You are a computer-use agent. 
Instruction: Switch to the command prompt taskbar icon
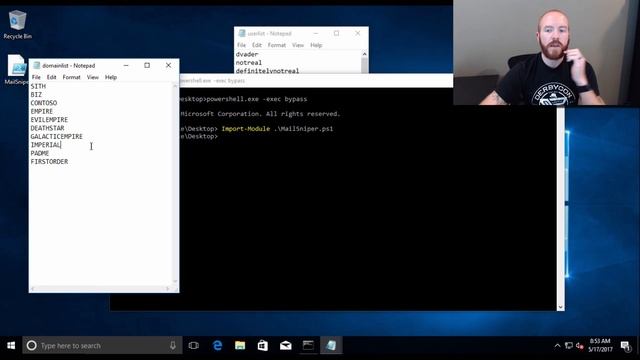(x=308, y=346)
